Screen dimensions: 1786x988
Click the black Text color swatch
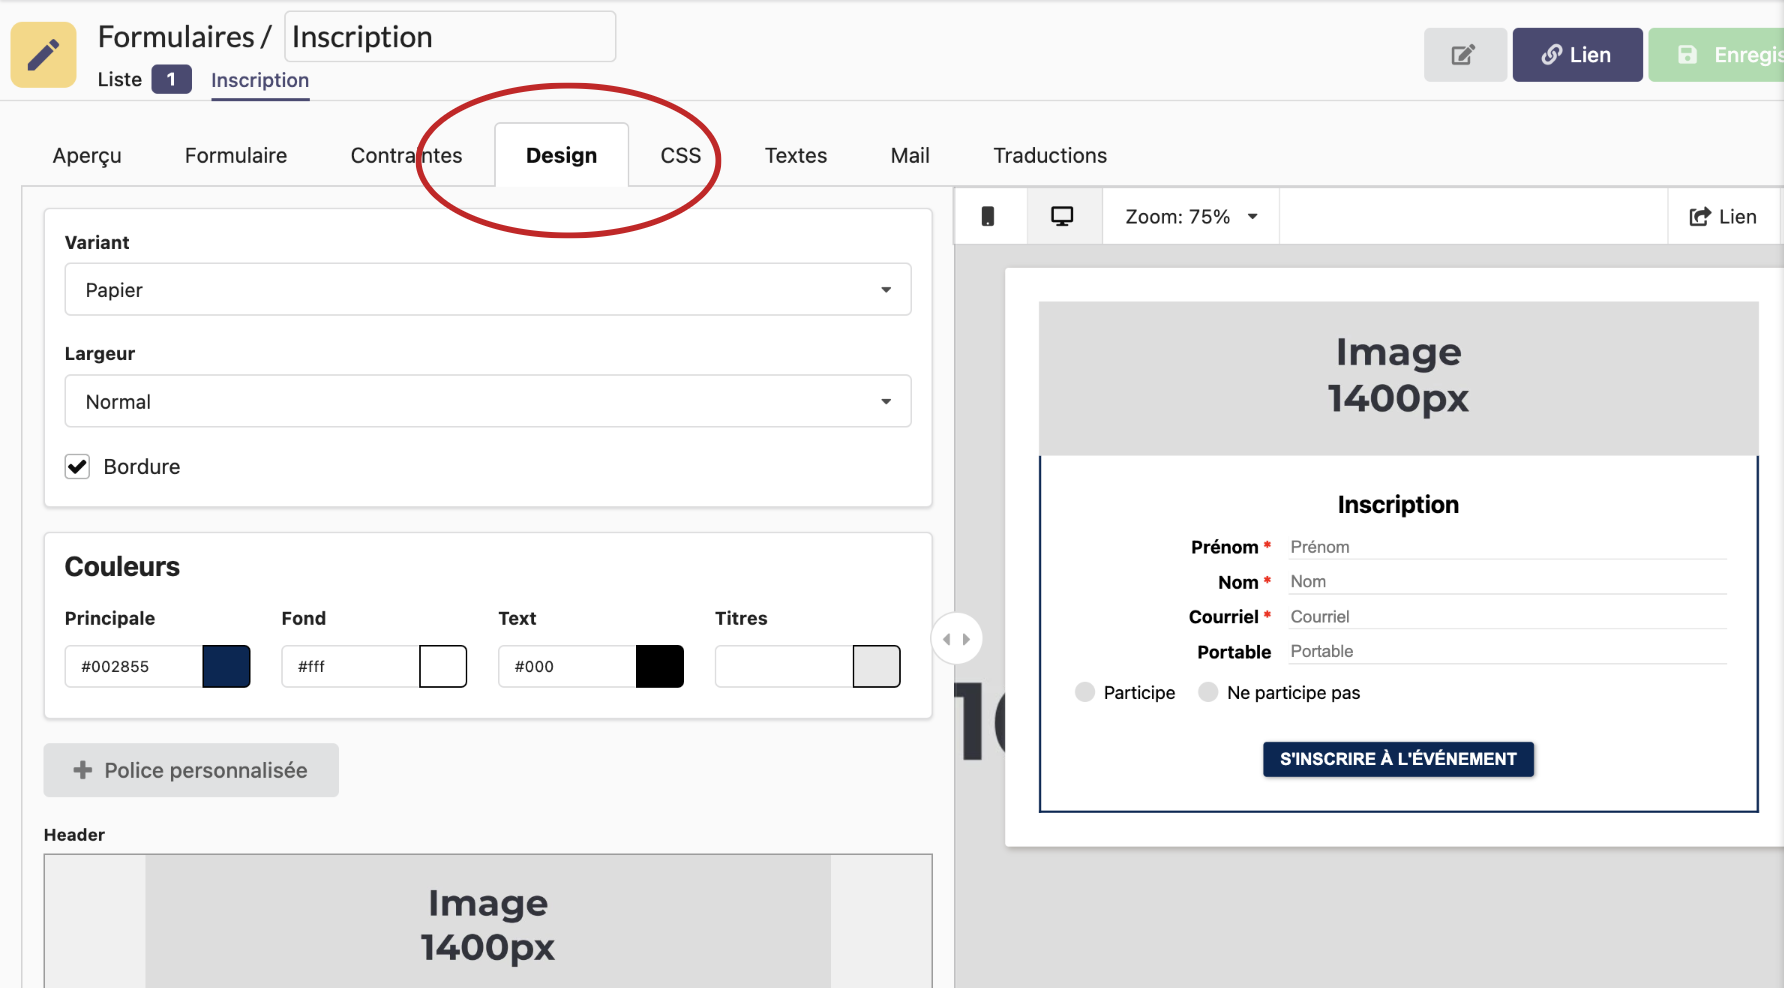[x=659, y=667]
